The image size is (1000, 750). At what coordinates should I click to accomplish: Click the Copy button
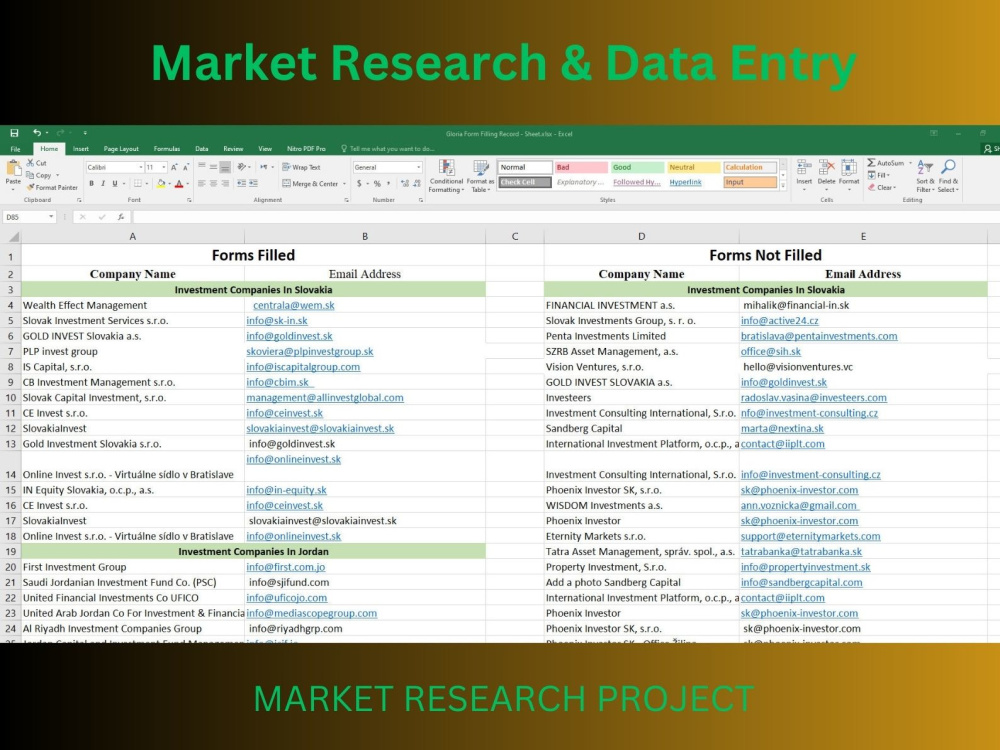click(39, 175)
